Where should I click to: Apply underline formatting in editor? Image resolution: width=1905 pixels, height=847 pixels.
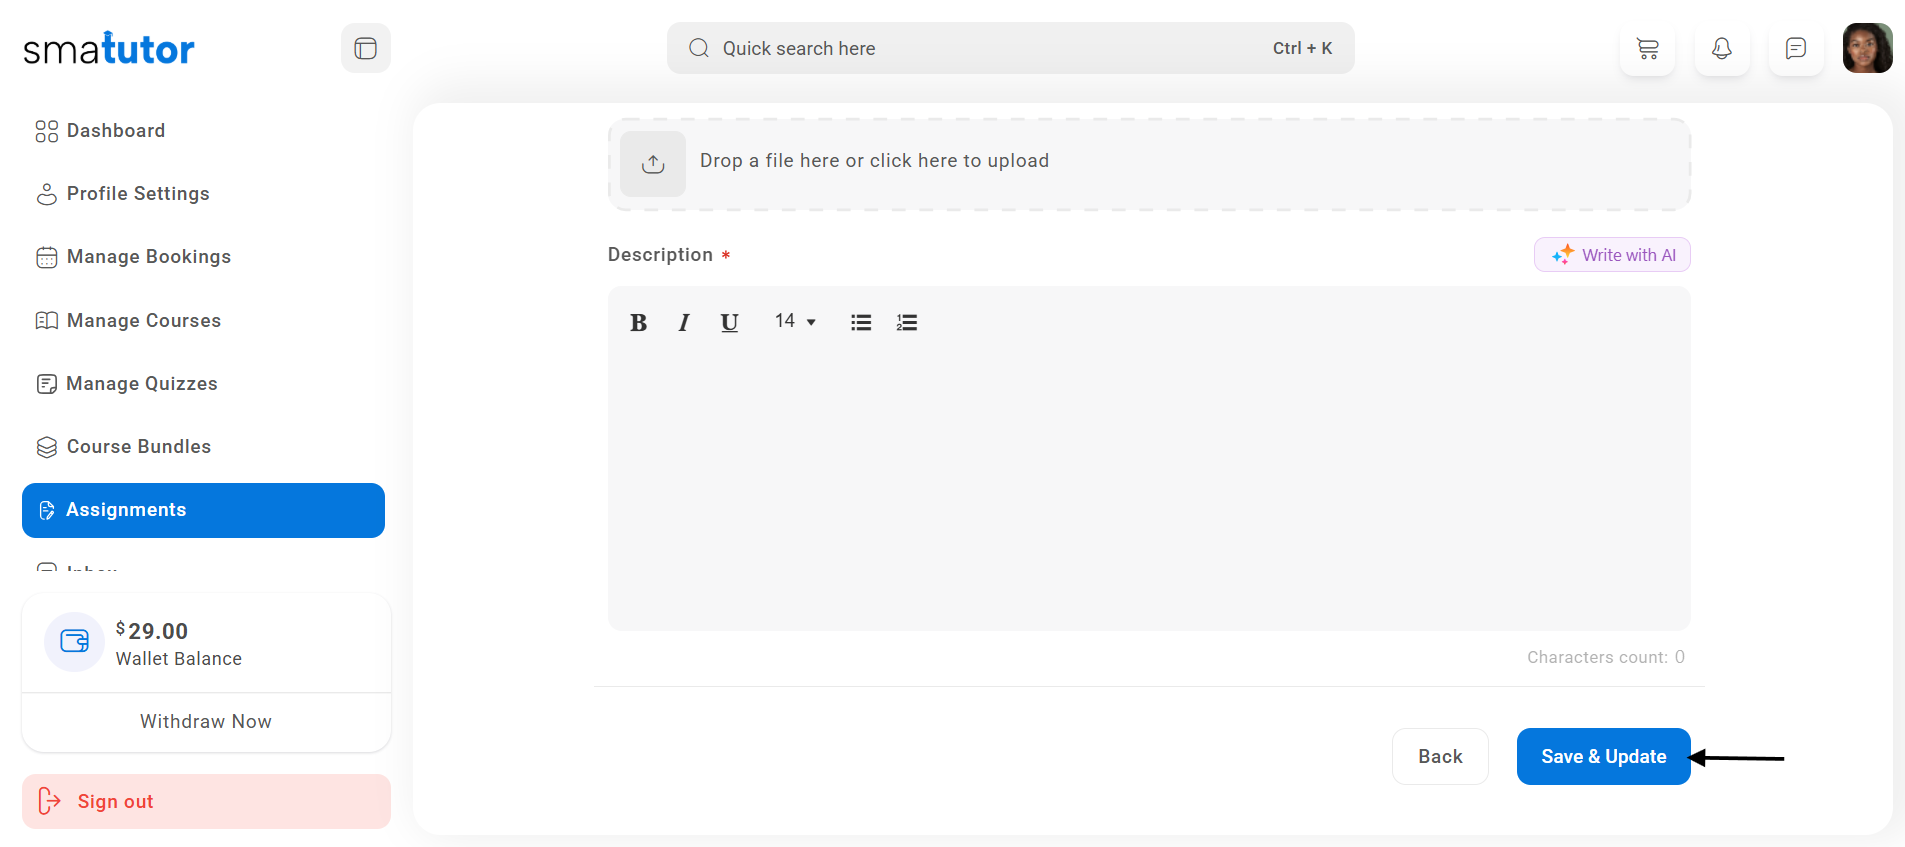coord(729,322)
